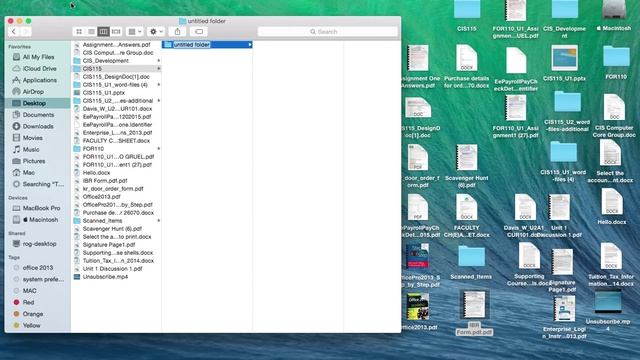640x360 pixels.
Task: Select Office2013.pdf desktop icon
Action: point(418,307)
